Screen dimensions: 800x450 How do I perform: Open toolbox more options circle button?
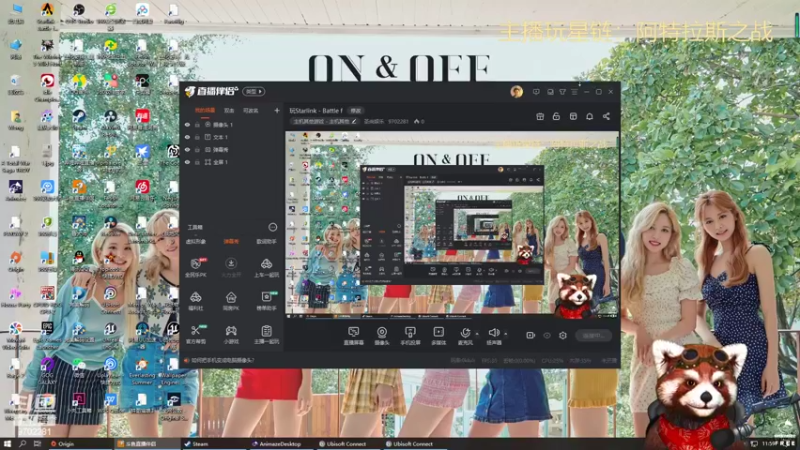pos(272,227)
